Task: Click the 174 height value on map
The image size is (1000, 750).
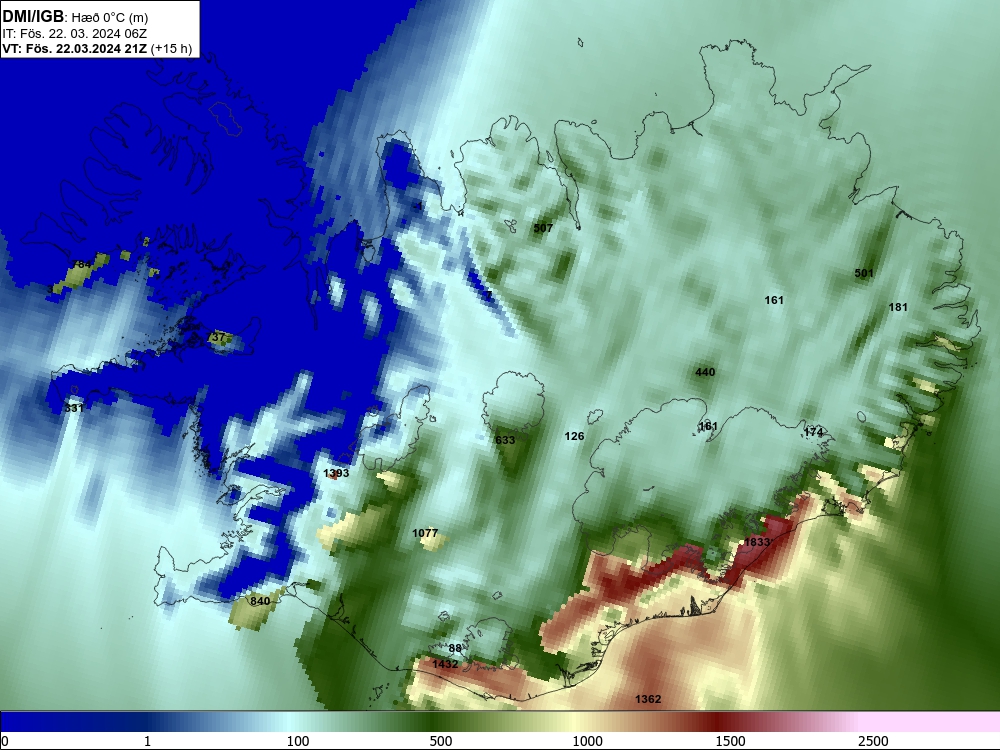Action: pos(813,432)
